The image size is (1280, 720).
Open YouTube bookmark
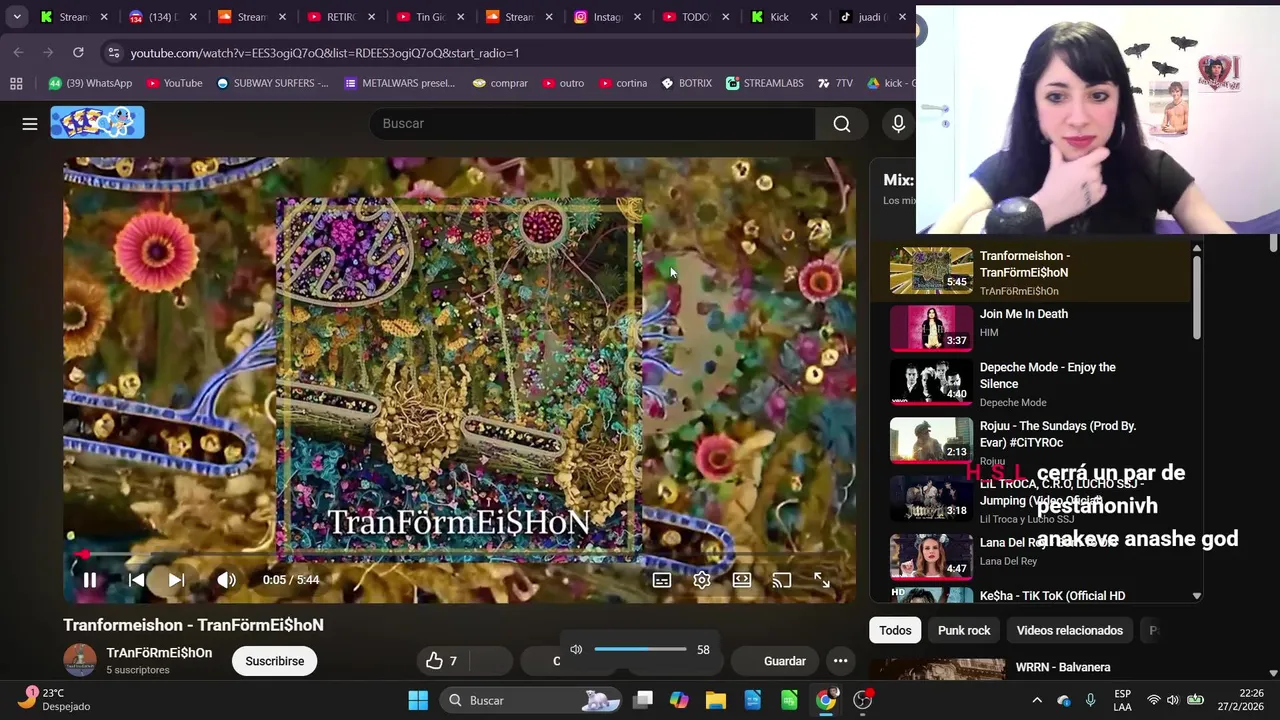pyautogui.click(x=174, y=83)
